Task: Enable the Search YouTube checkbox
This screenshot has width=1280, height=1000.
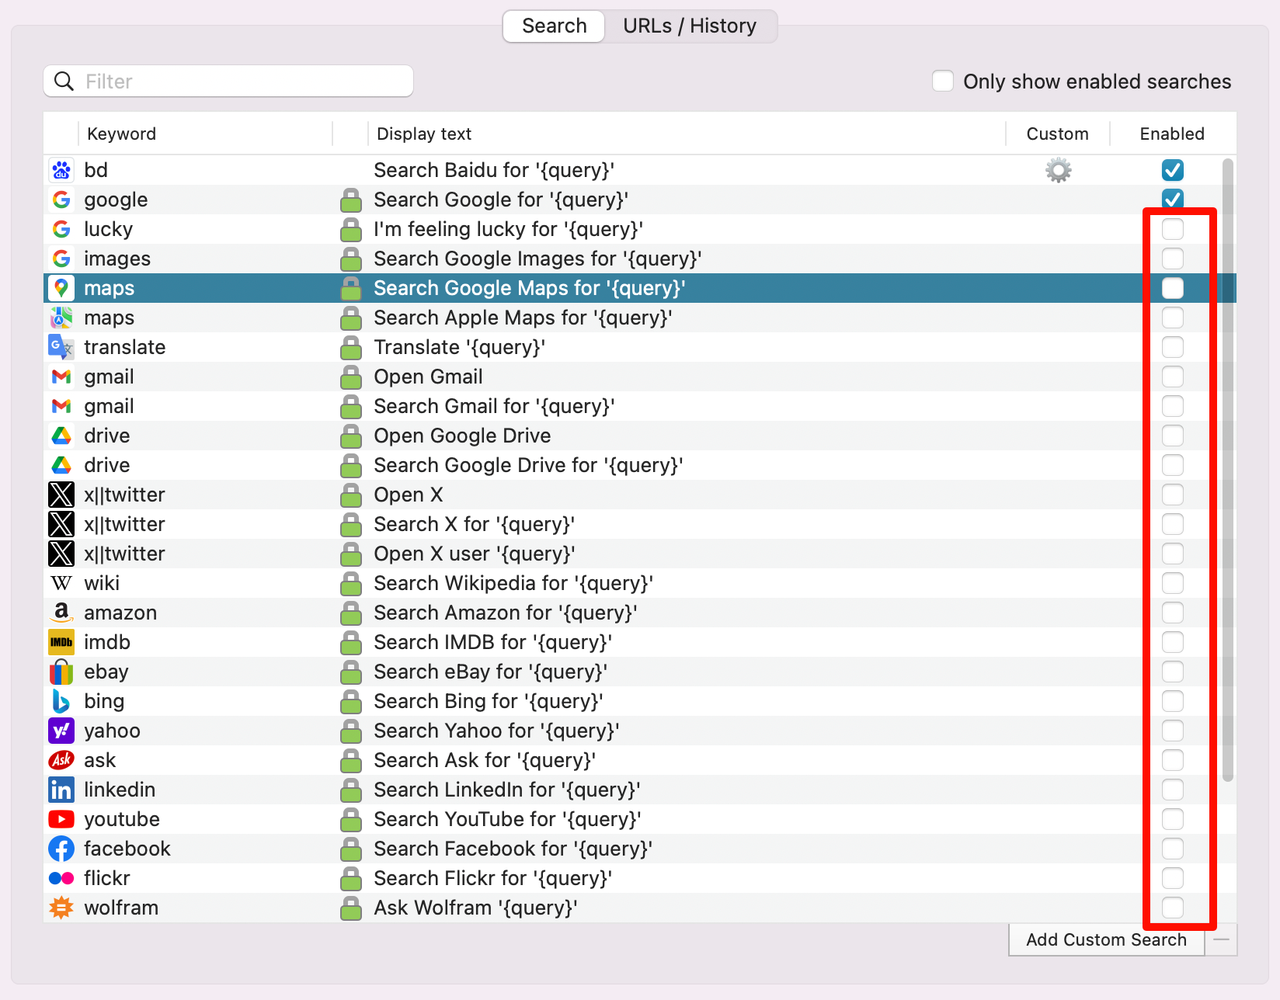Action: click(1172, 819)
